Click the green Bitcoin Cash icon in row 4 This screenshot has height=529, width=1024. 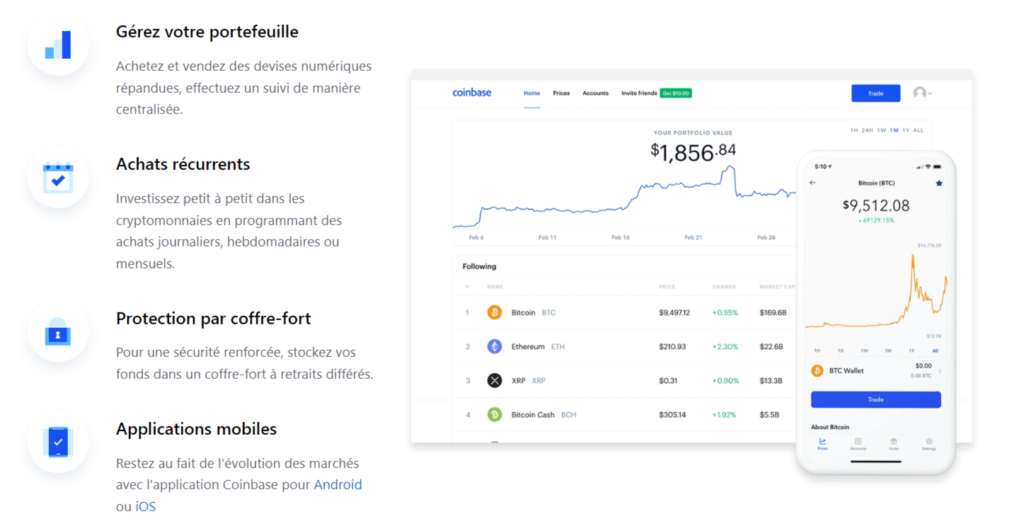tap(494, 415)
